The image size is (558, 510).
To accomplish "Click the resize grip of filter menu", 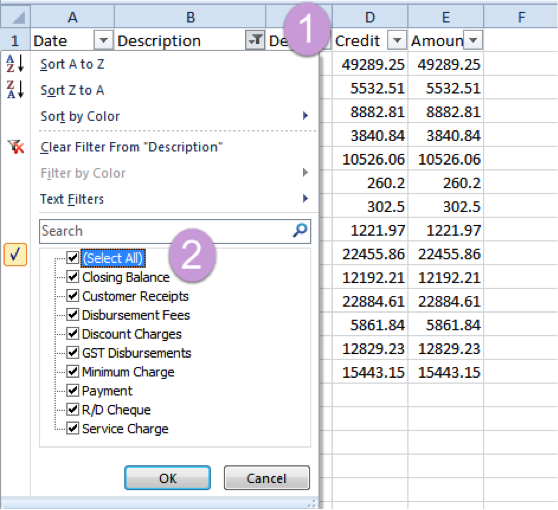I will tap(312, 503).
